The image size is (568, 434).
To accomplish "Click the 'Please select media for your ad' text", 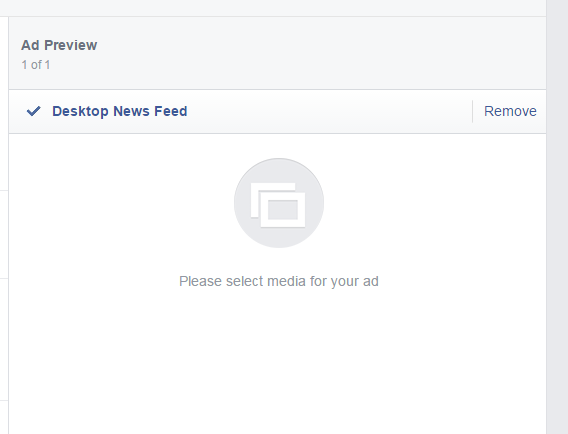I will (x=279, y=281).
